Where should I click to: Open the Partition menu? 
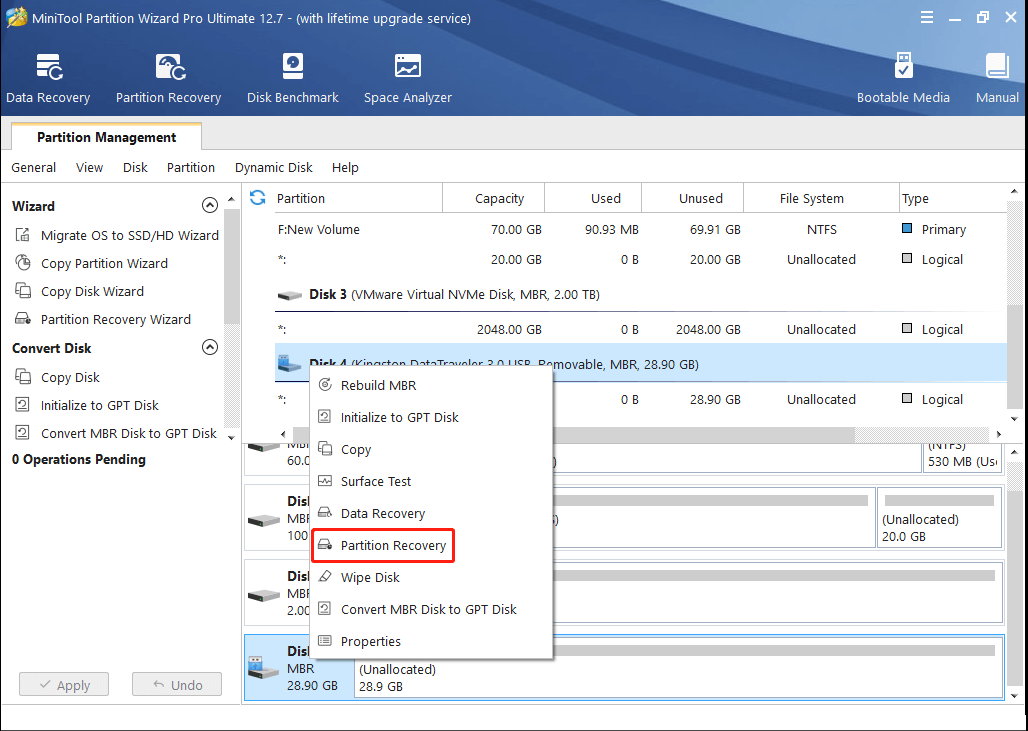(x=191, y=167)
